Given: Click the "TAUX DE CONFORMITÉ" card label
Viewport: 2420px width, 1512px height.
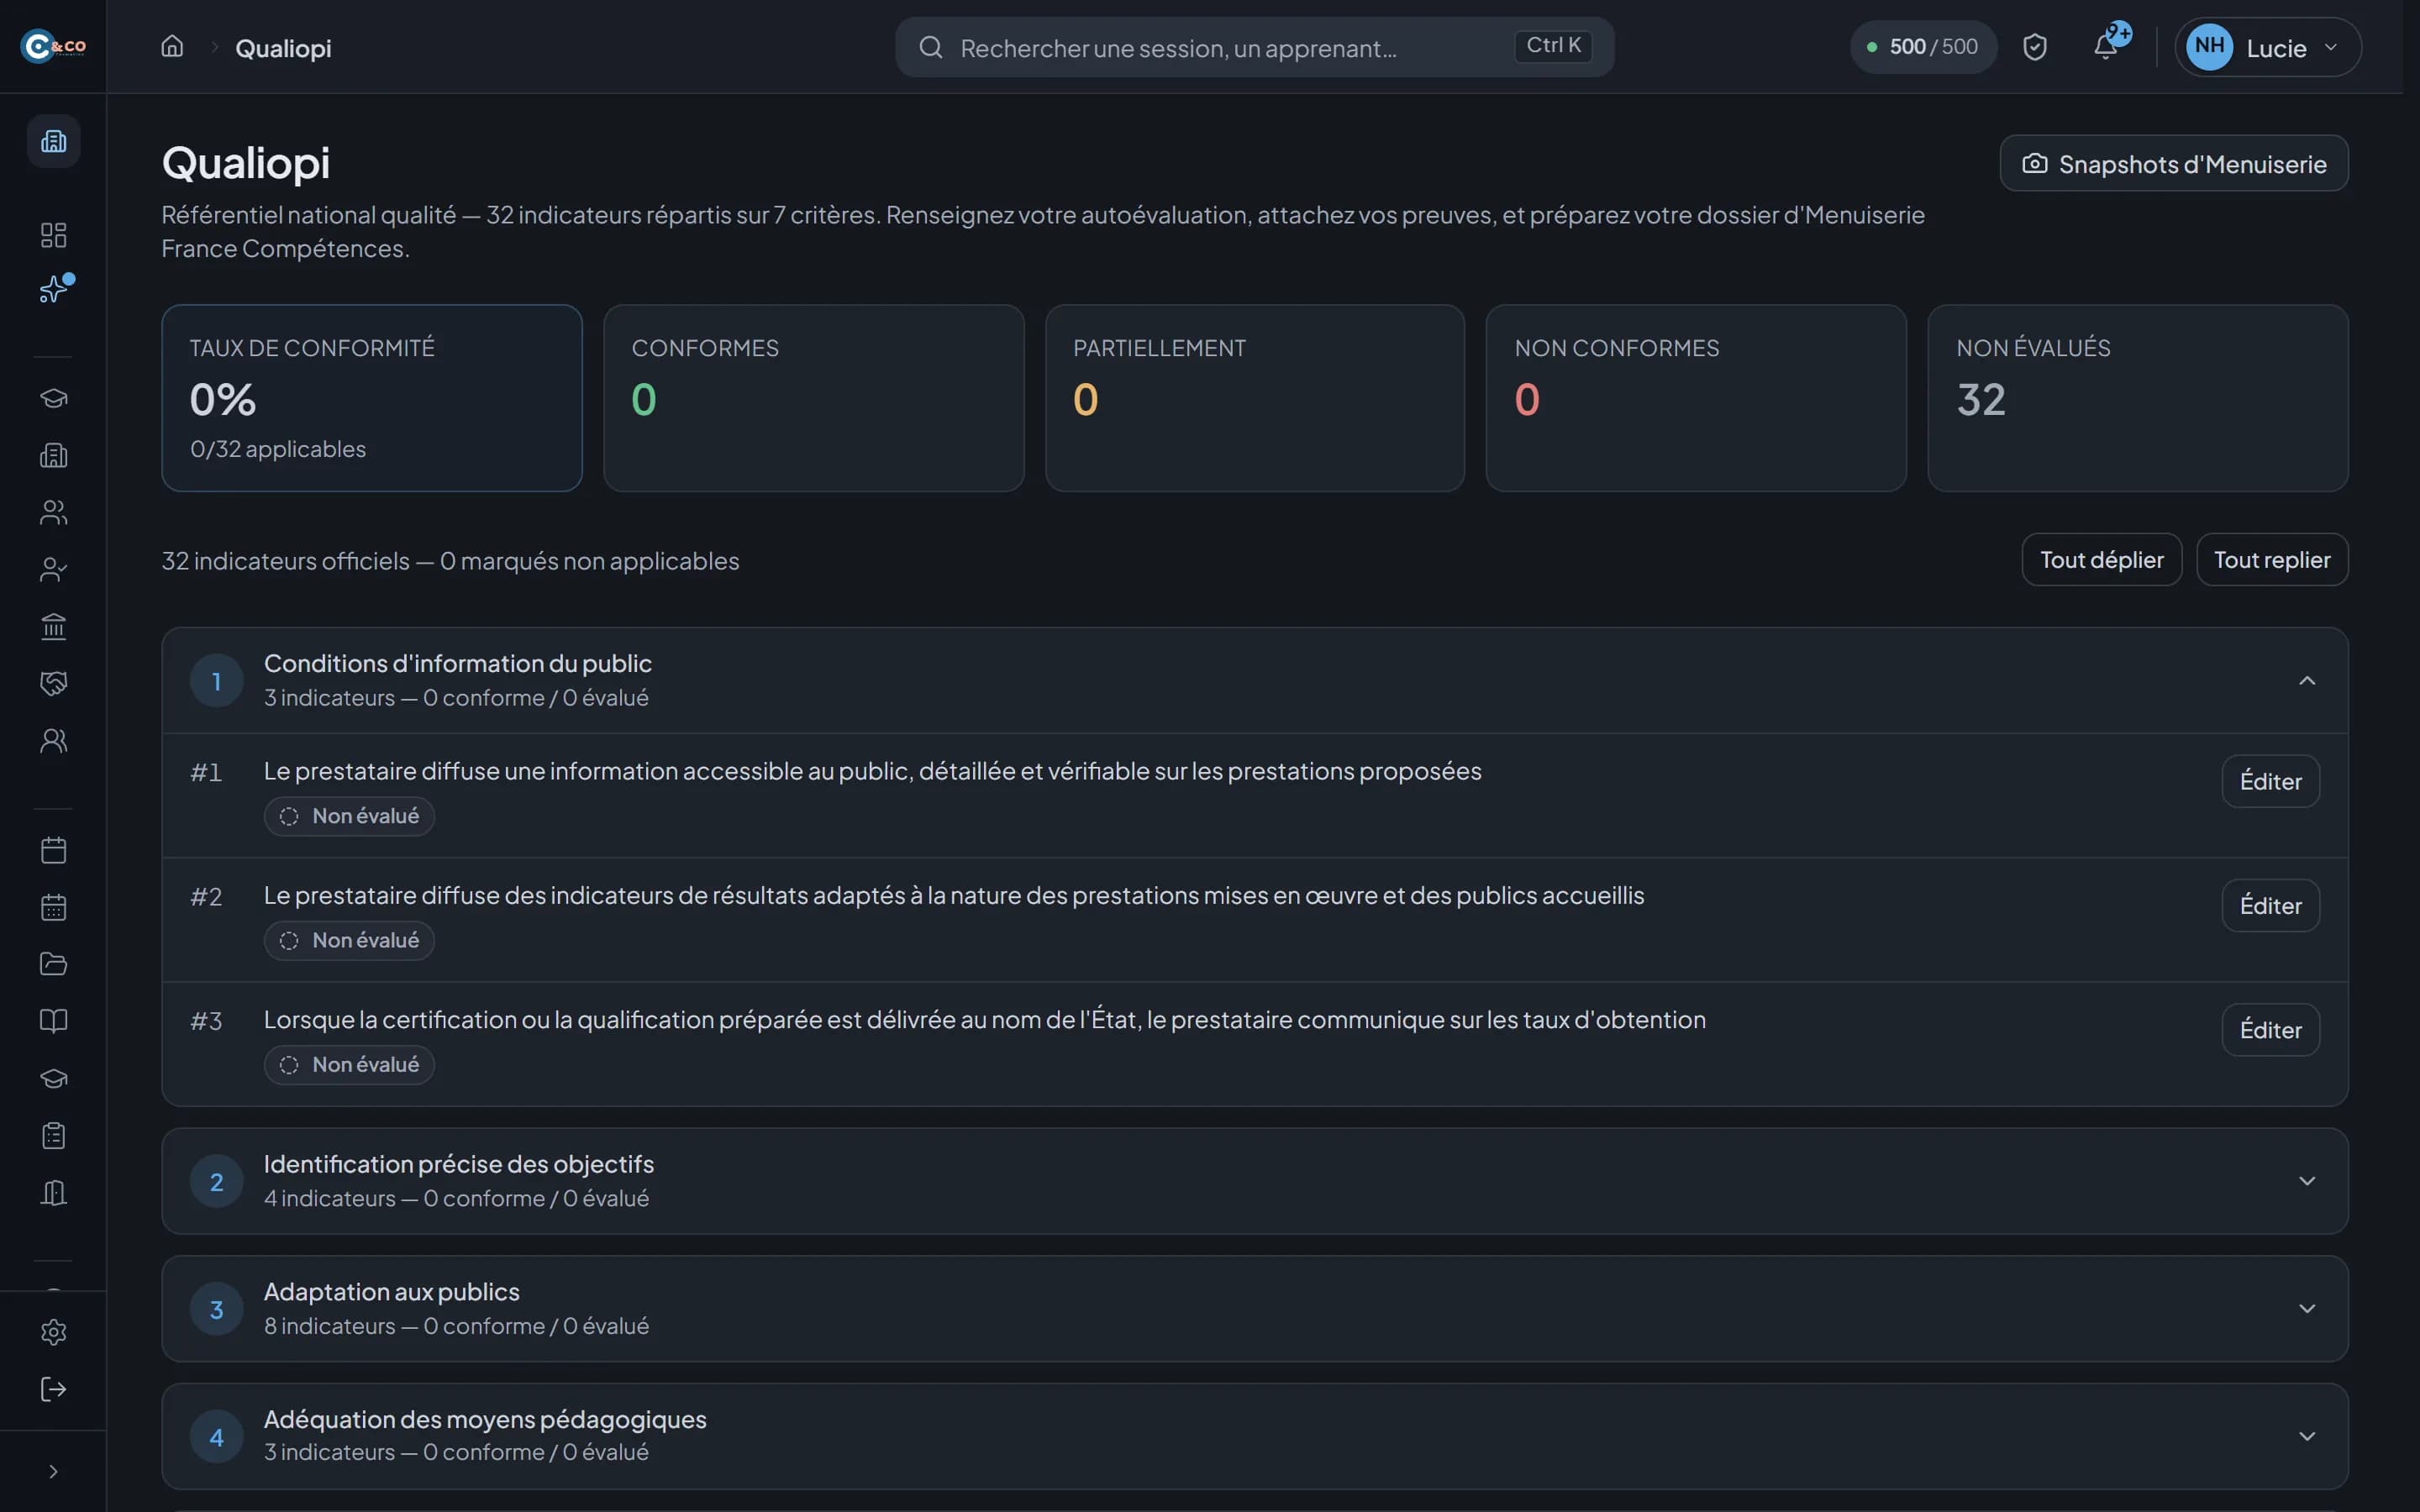Looking at the screenshot, I should [312, 348].
